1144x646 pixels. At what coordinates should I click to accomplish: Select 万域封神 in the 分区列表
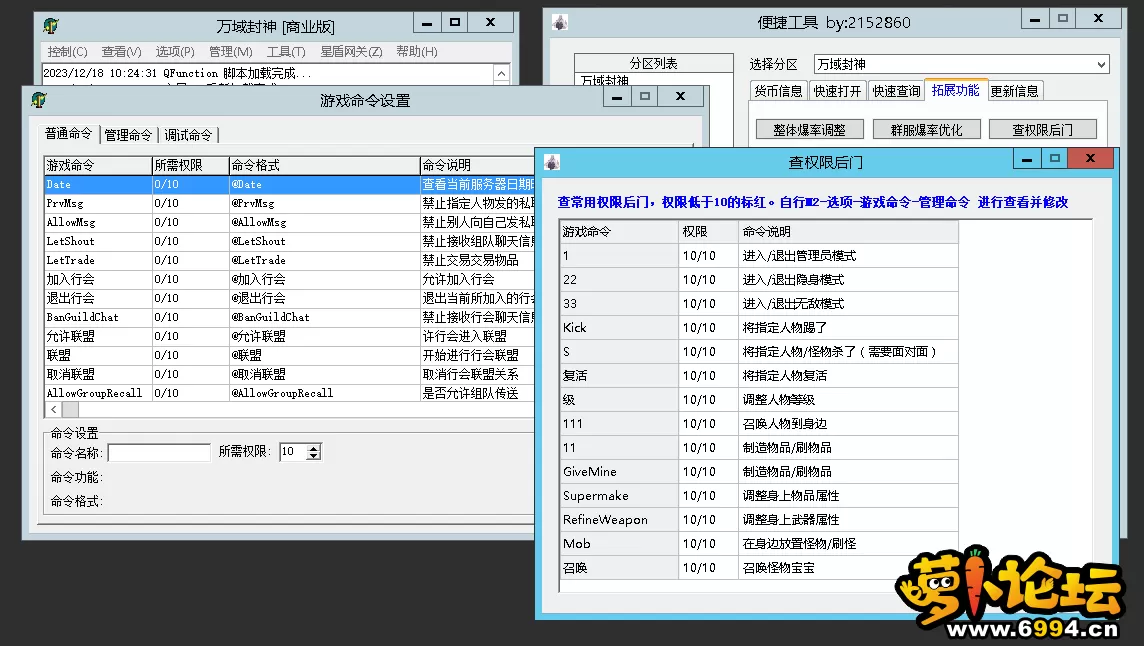tap(605, 80)
